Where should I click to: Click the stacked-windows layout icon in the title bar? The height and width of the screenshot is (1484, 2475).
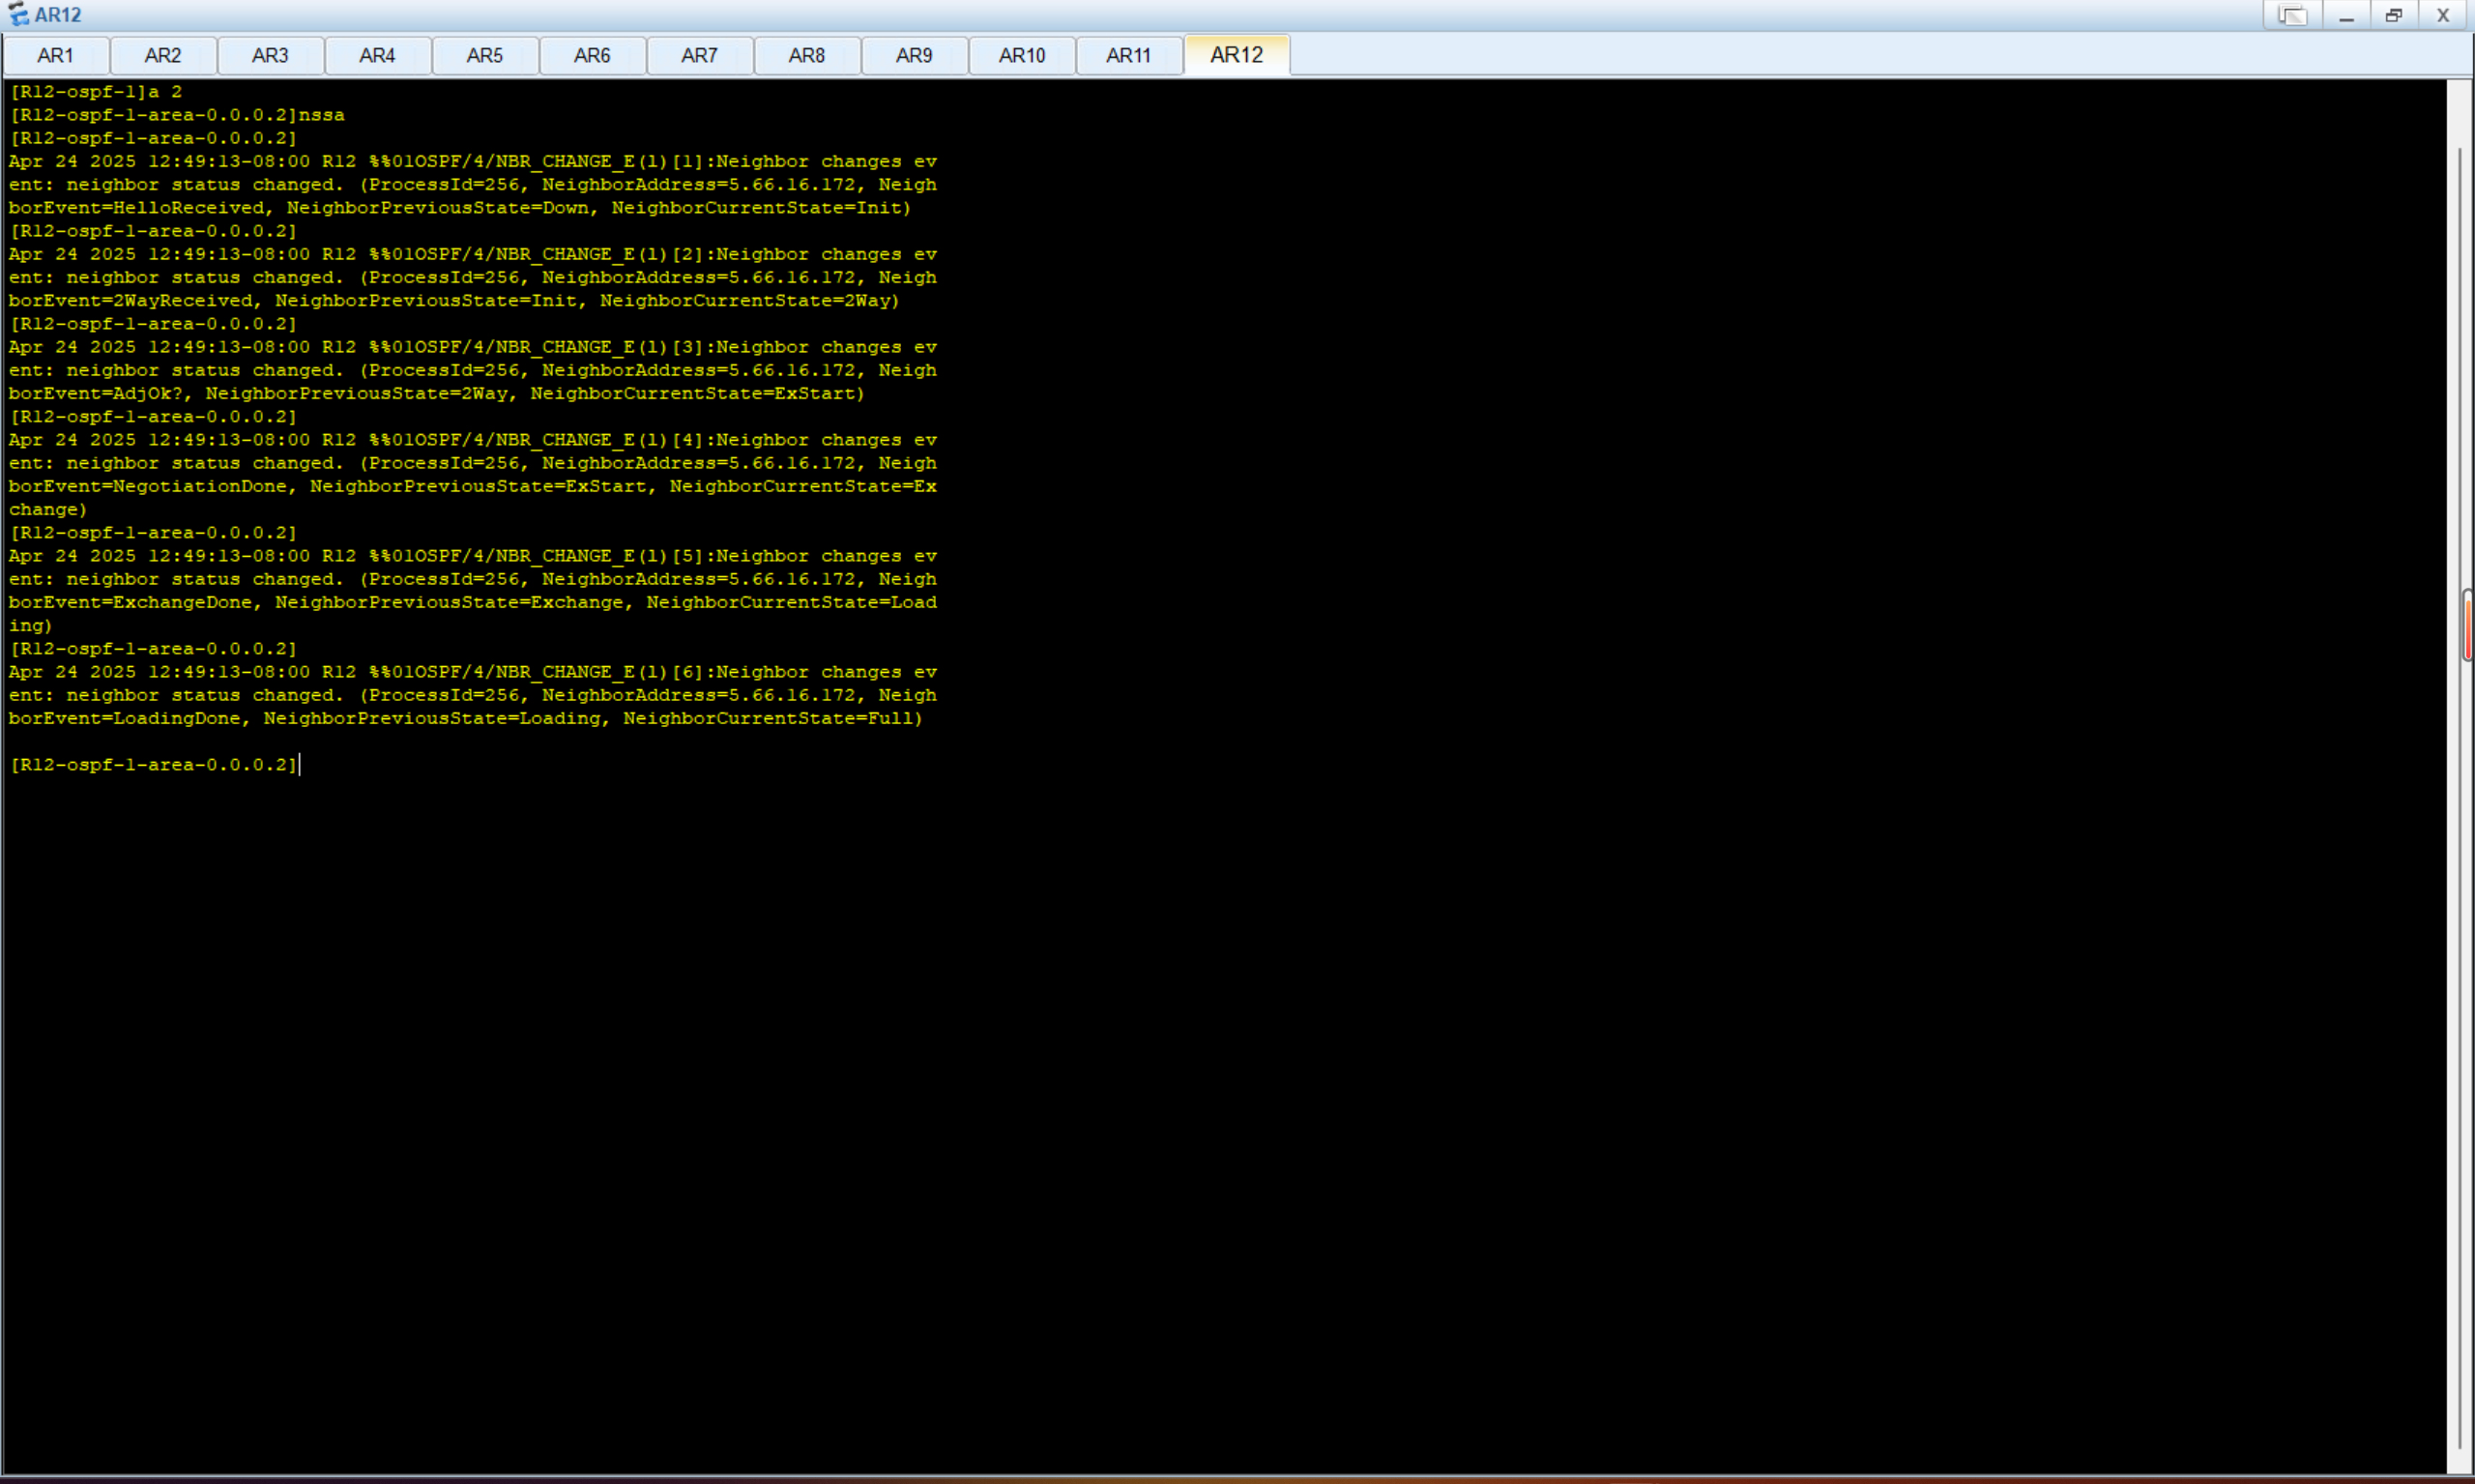[x=2291, y=15]
